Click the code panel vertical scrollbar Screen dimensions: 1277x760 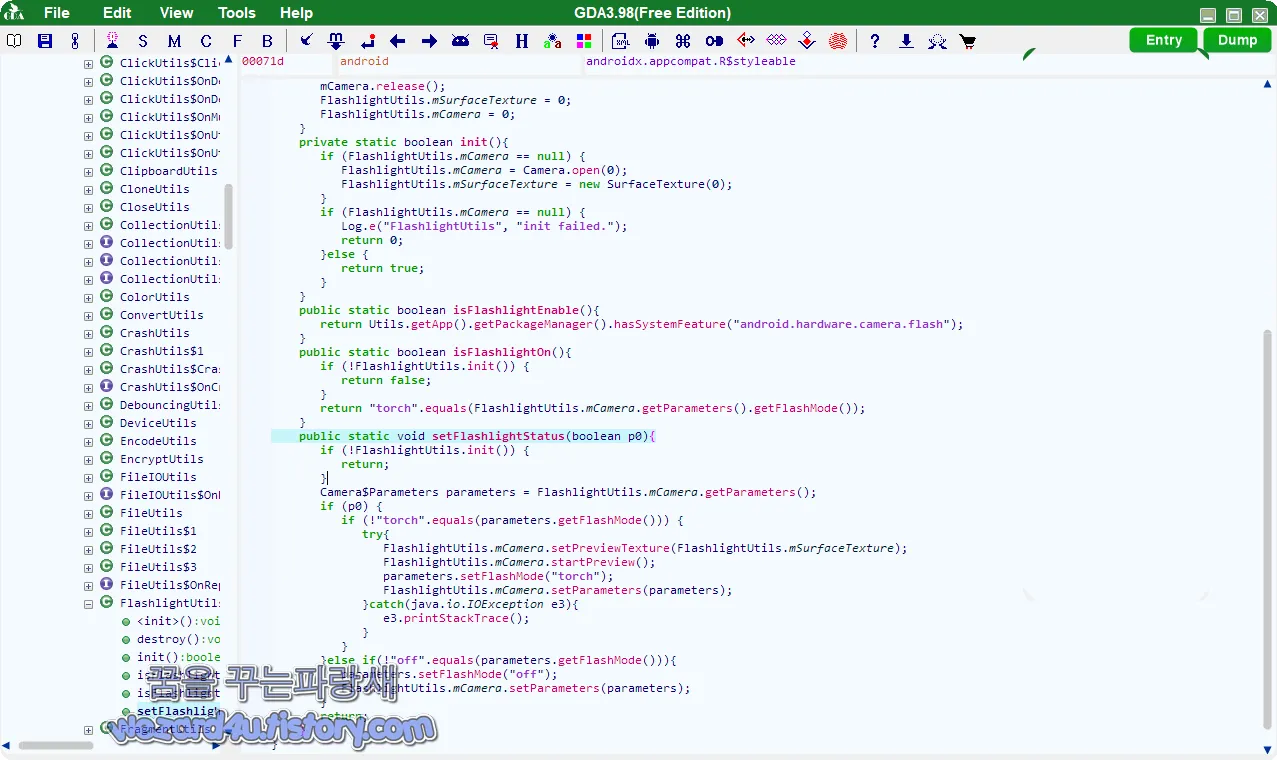coord(1268,529)
